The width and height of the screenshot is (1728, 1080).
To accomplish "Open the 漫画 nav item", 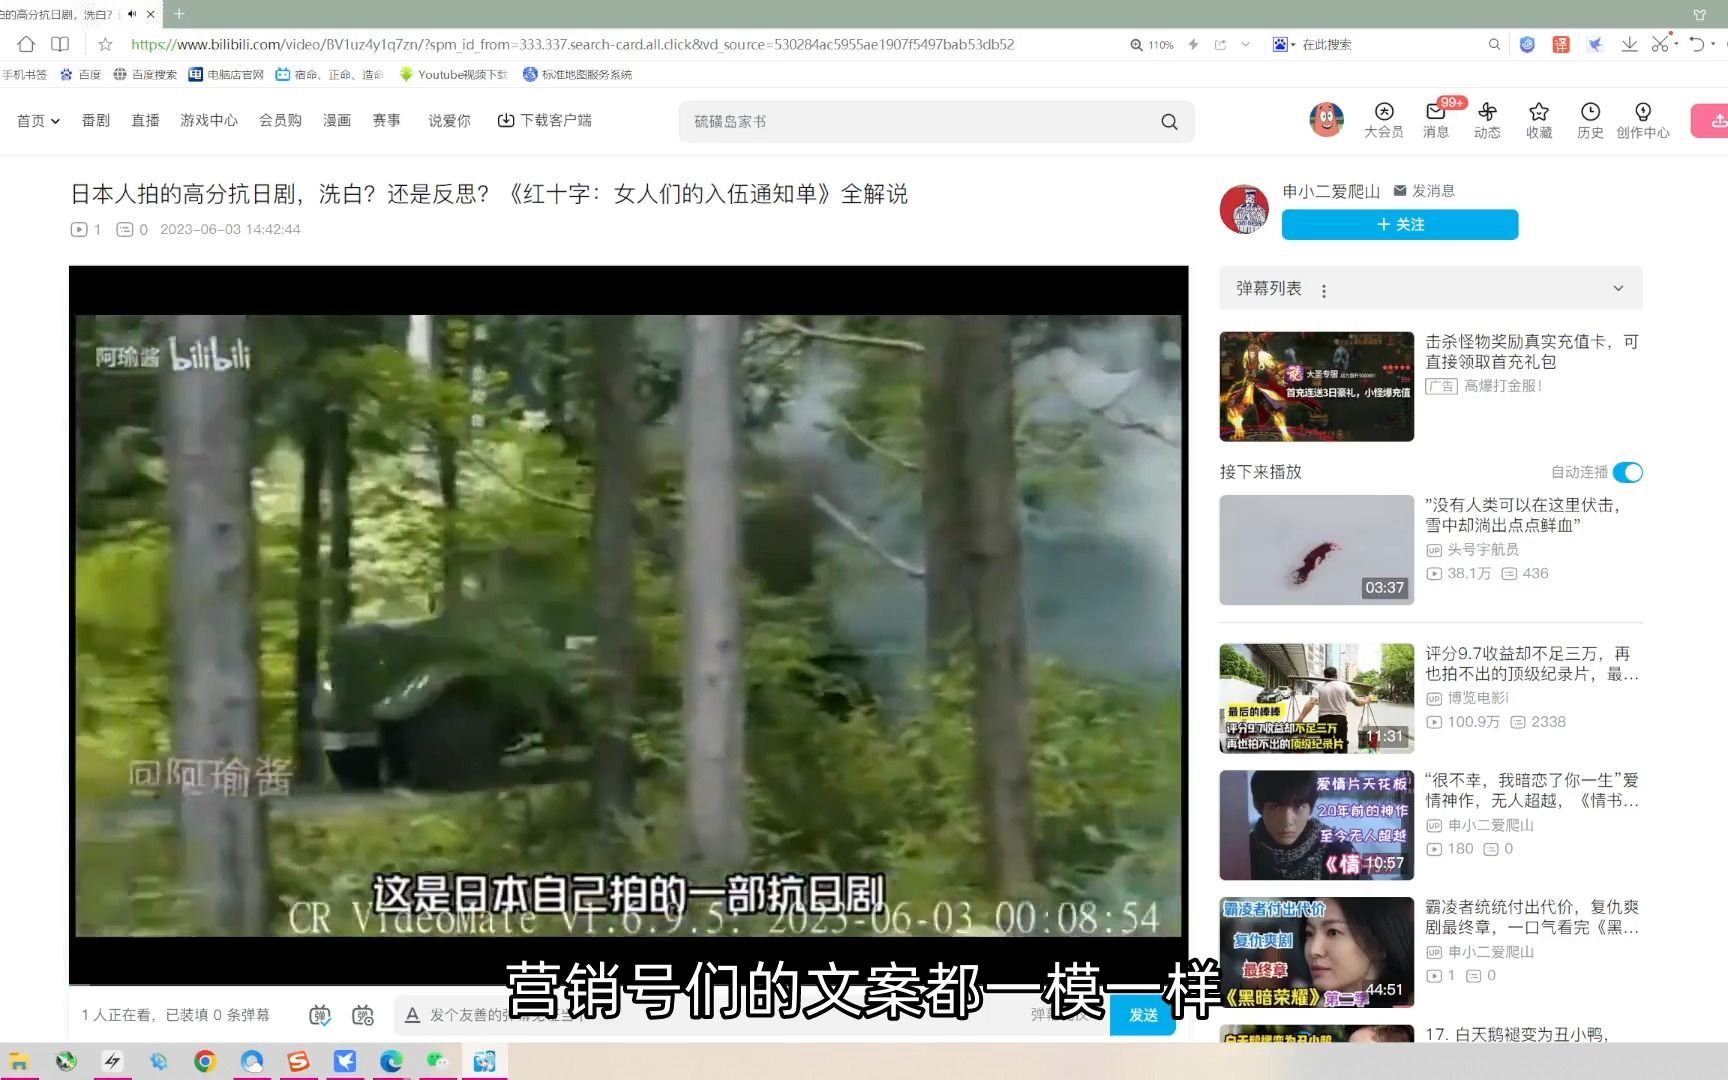I will (x=336, y=120).
